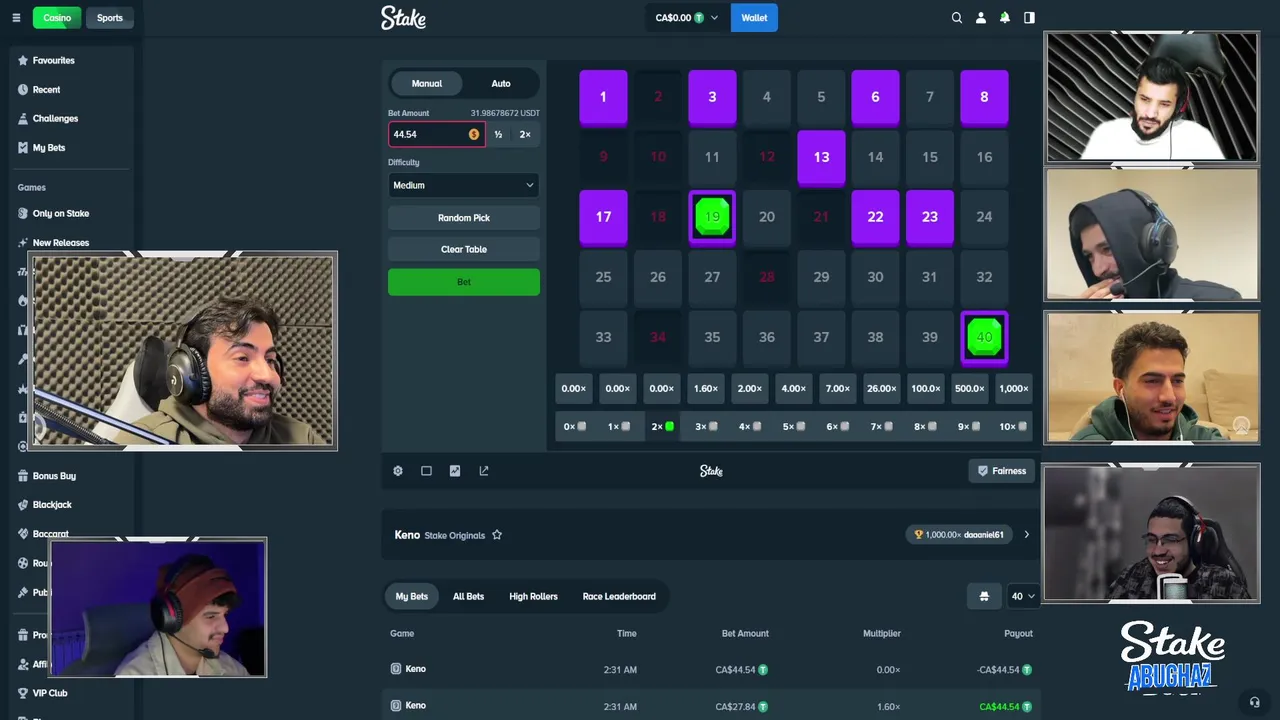Switch to High Rollers tab
This screenshot has height=720, width=1280.
pos(533,596)
